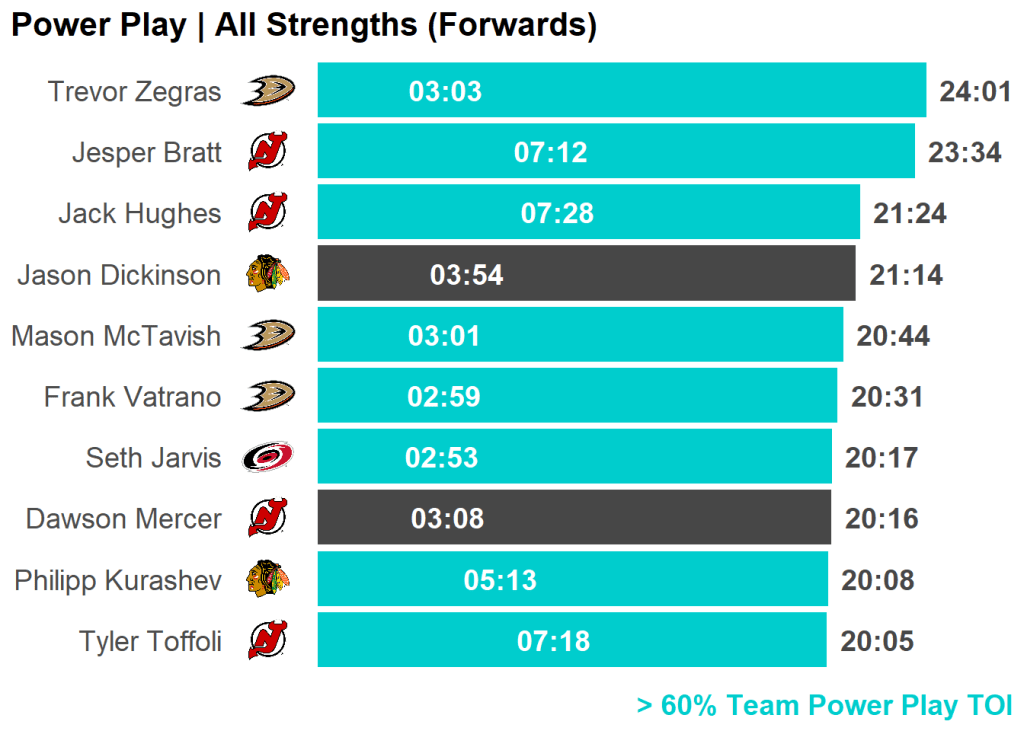
Task: Click the '> 60% Team Power Play TOI' legend
Action: (824, 705)
